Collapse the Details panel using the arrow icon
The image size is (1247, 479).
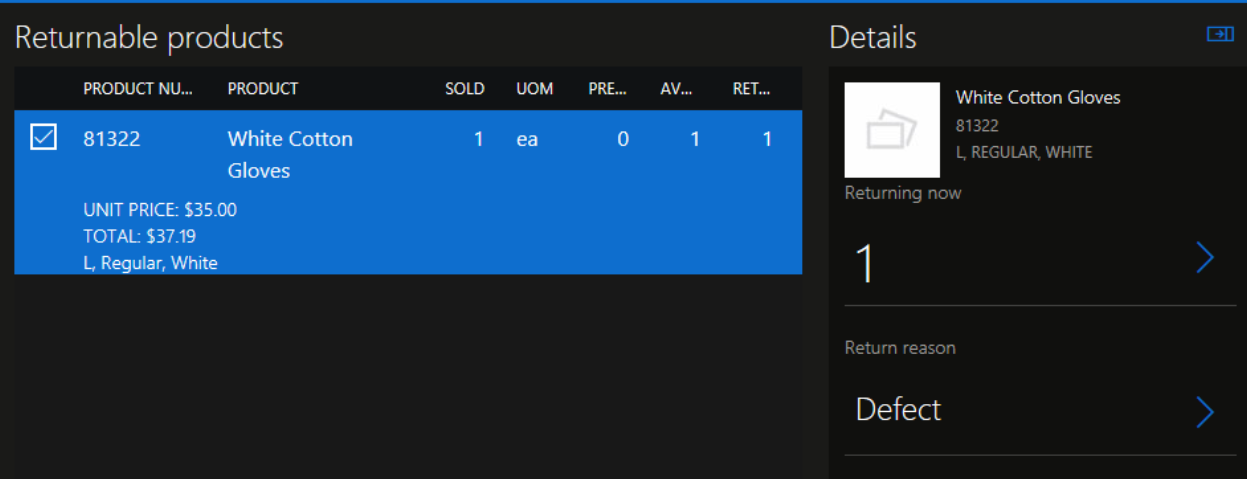pos(1220,35)
